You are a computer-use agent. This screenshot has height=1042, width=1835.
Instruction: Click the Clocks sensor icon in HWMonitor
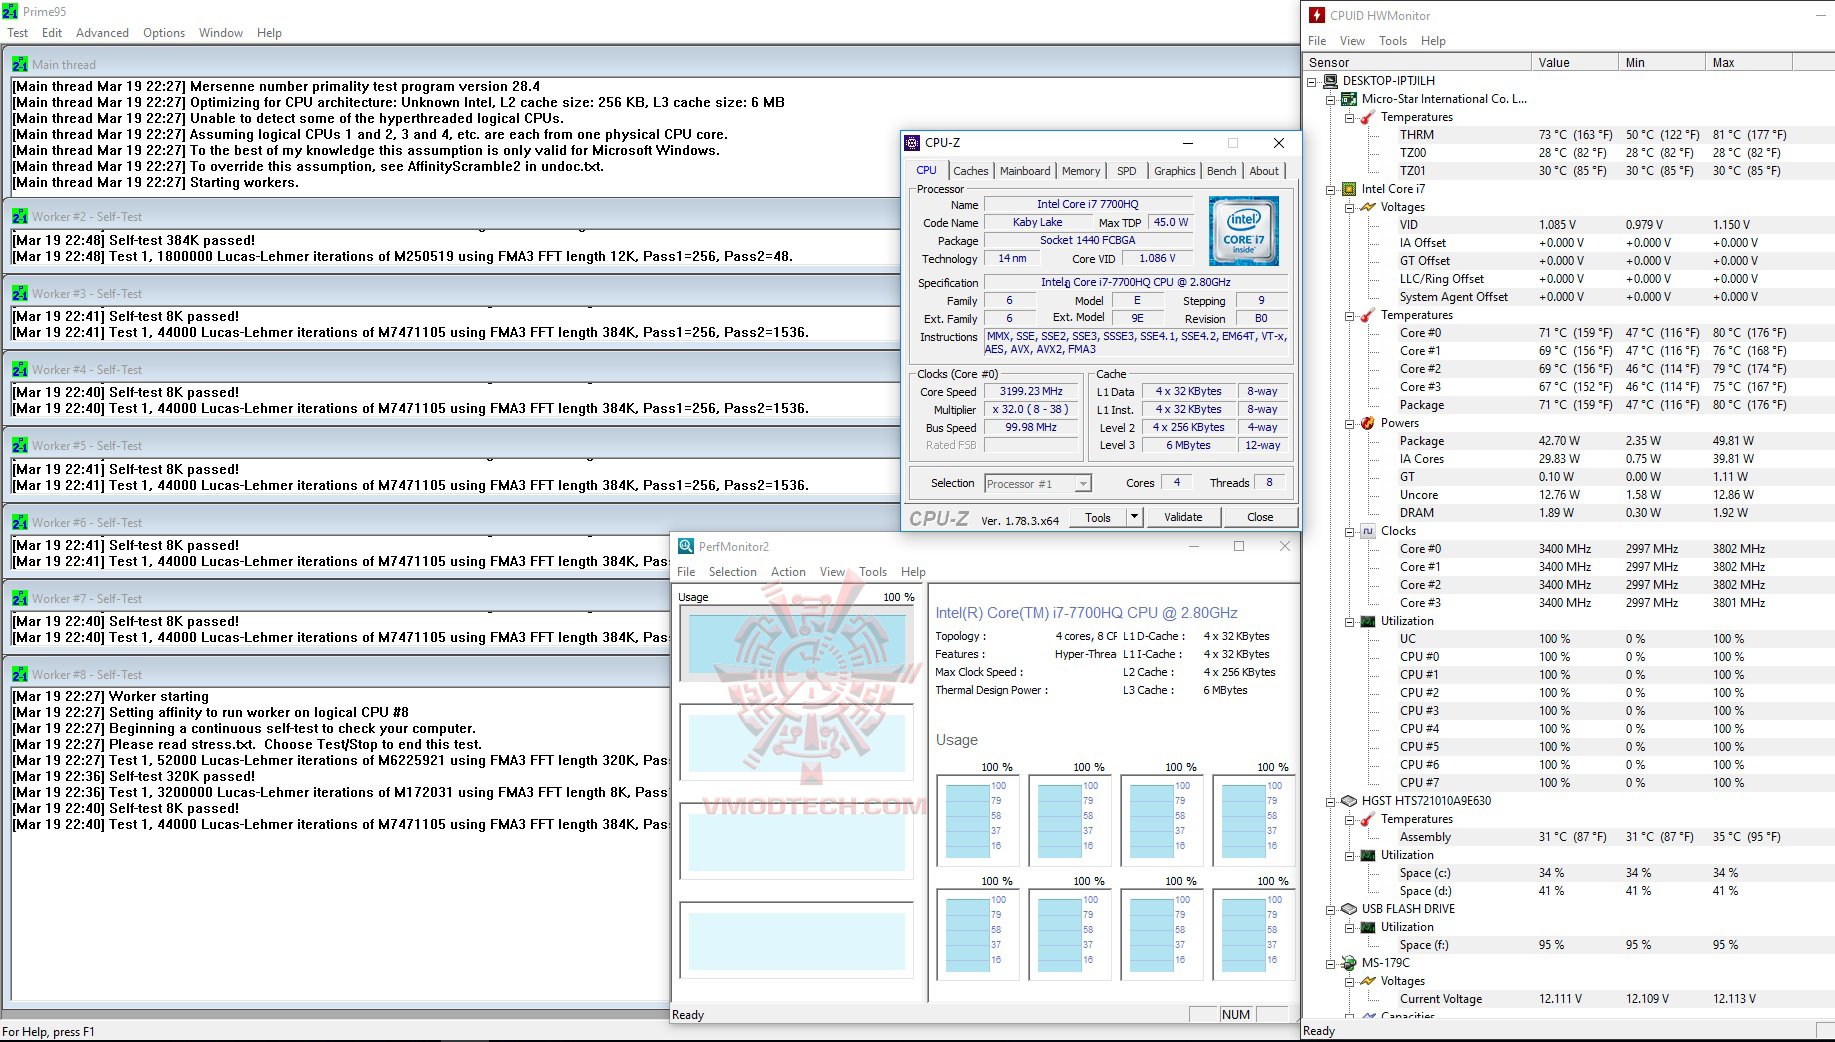point(1366,531)
